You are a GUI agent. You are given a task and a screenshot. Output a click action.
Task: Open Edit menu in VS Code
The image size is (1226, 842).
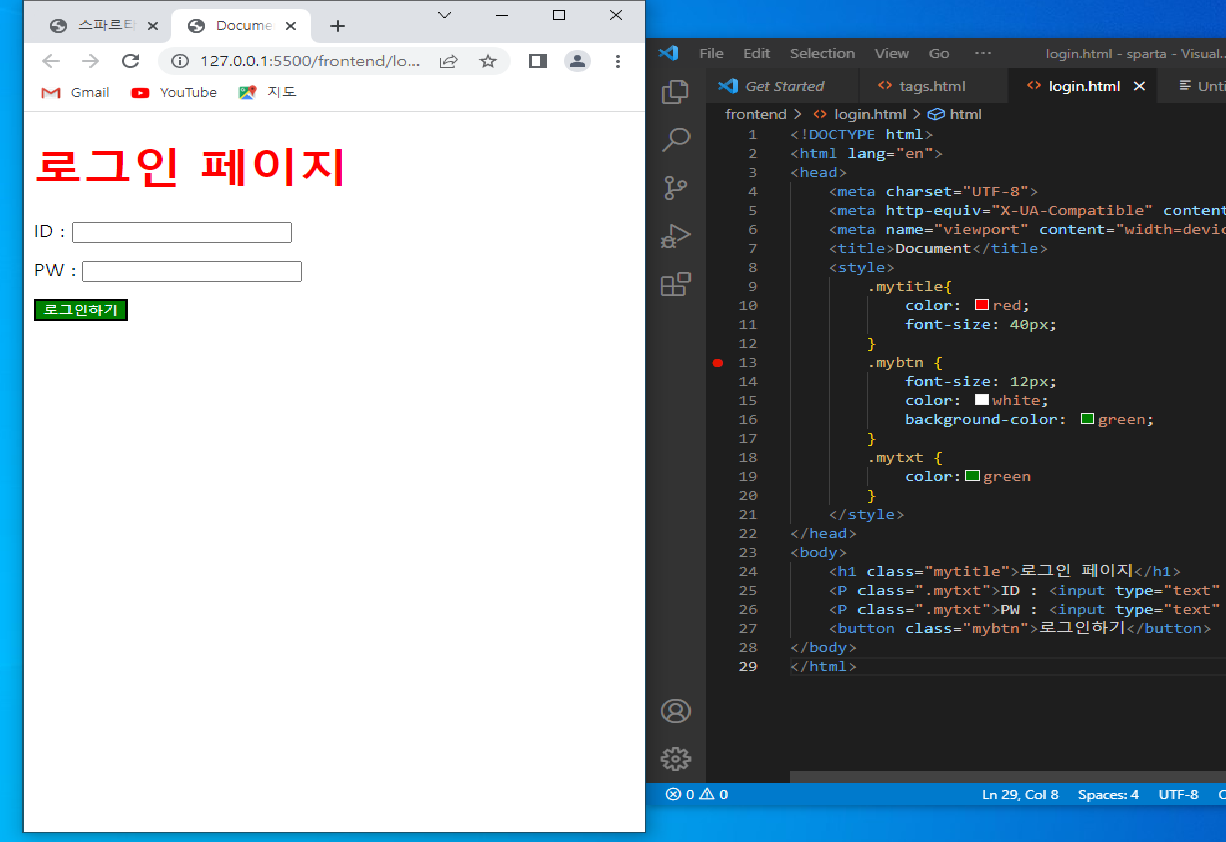point(757,53)
